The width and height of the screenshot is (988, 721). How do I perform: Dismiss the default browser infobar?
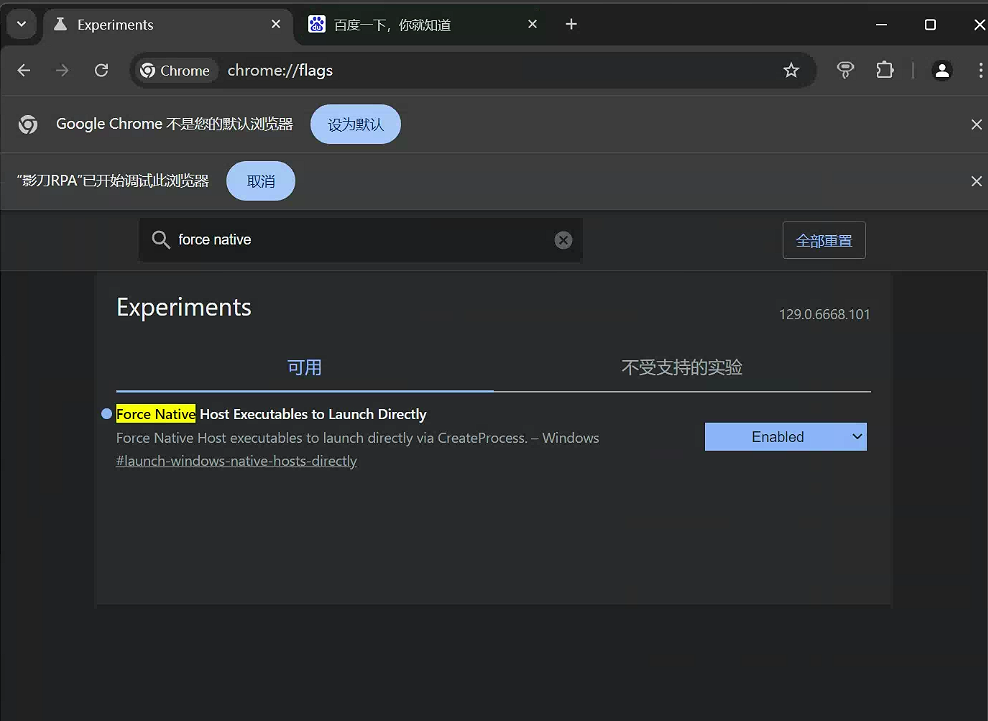tap(976, 125)
